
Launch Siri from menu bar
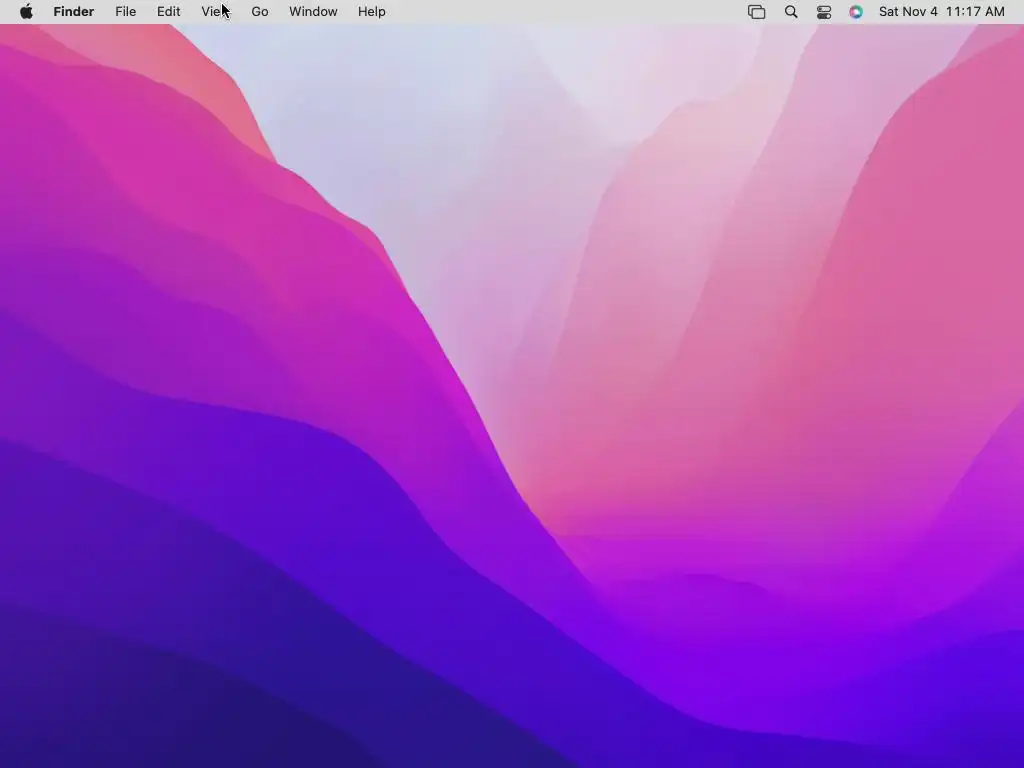856,12
